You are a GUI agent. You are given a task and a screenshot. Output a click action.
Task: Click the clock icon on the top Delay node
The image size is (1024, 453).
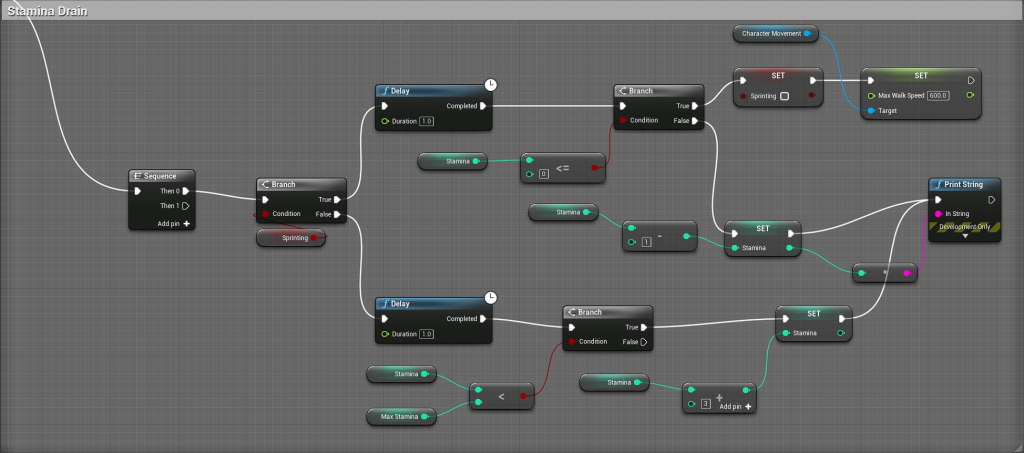point(490,85)
